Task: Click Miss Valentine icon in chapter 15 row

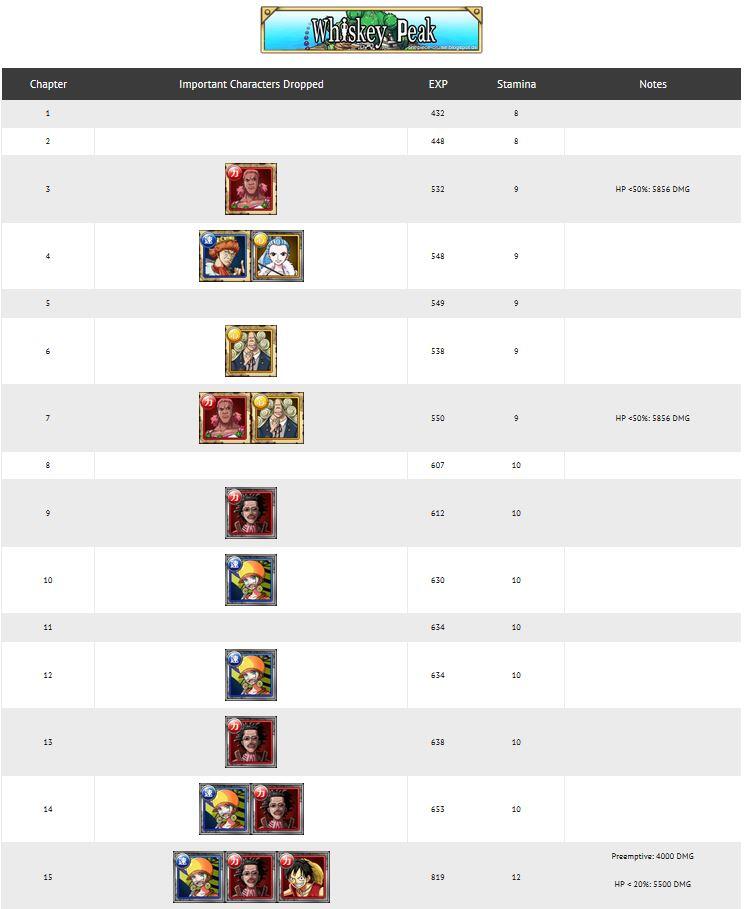Action: (198, 877)
